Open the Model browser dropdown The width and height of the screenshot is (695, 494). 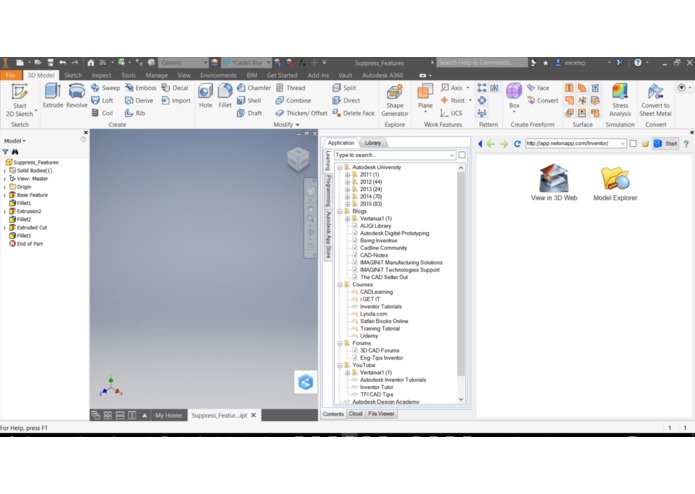15,141
